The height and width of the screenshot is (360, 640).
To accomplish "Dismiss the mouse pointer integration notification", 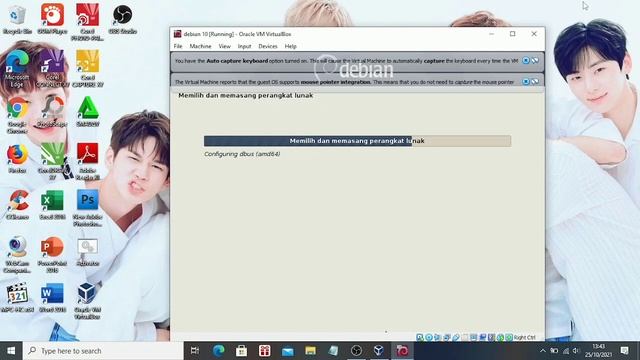I will (526, 82).
